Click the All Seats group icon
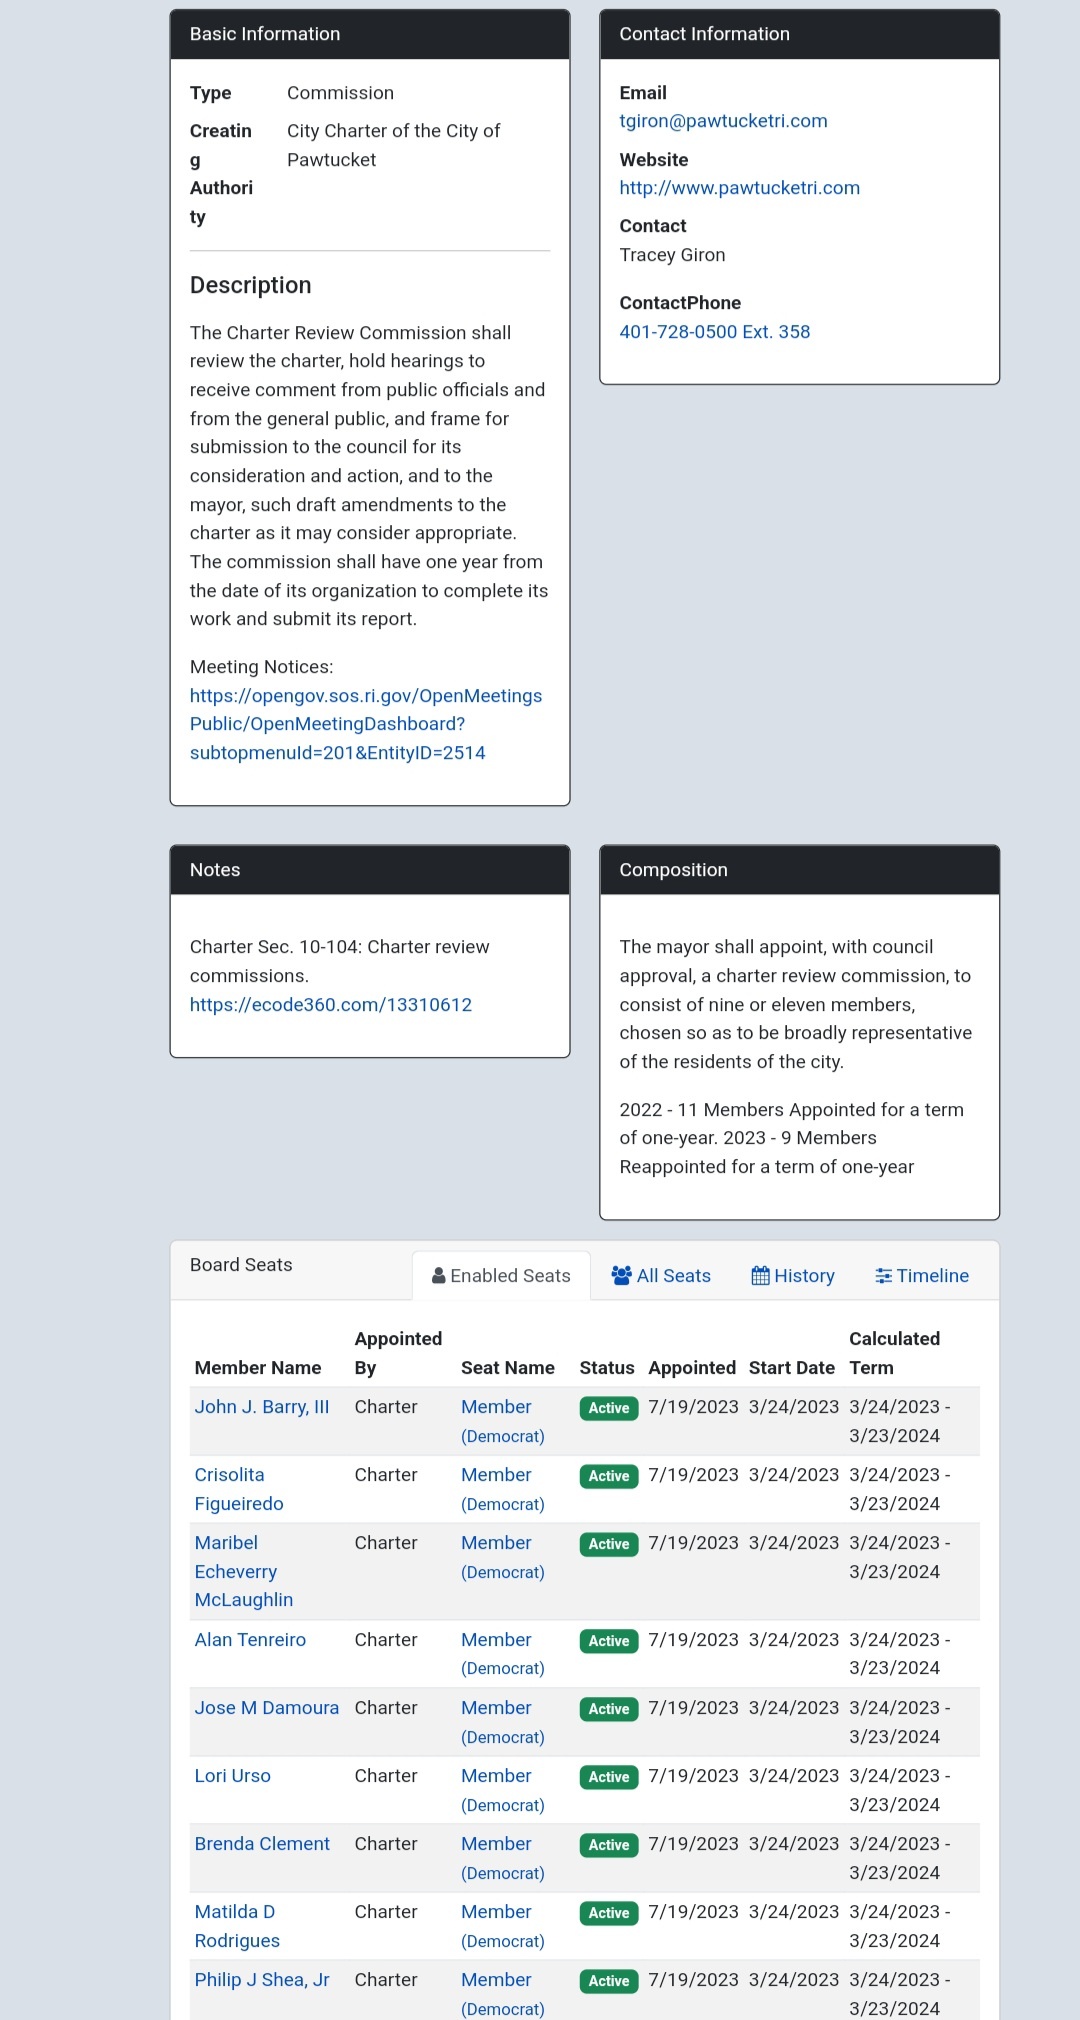This screenshot has height=2020, width=1080. tap(621, 1276)
